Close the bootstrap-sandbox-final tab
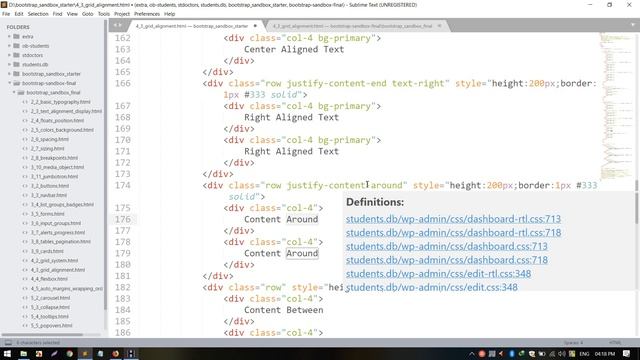 point(439,26)
